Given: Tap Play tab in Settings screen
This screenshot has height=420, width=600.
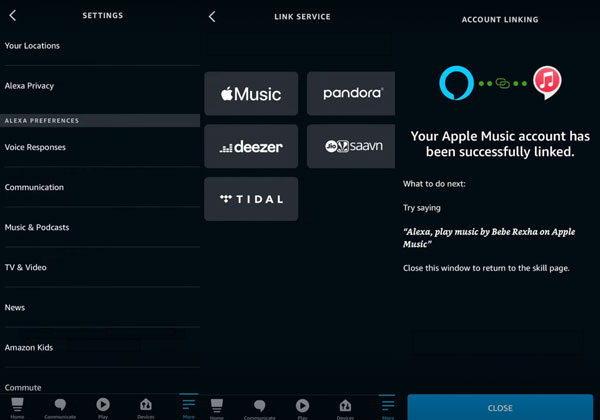Looking at the screenshot, I should pyautogui.click(x=103, y=408).
